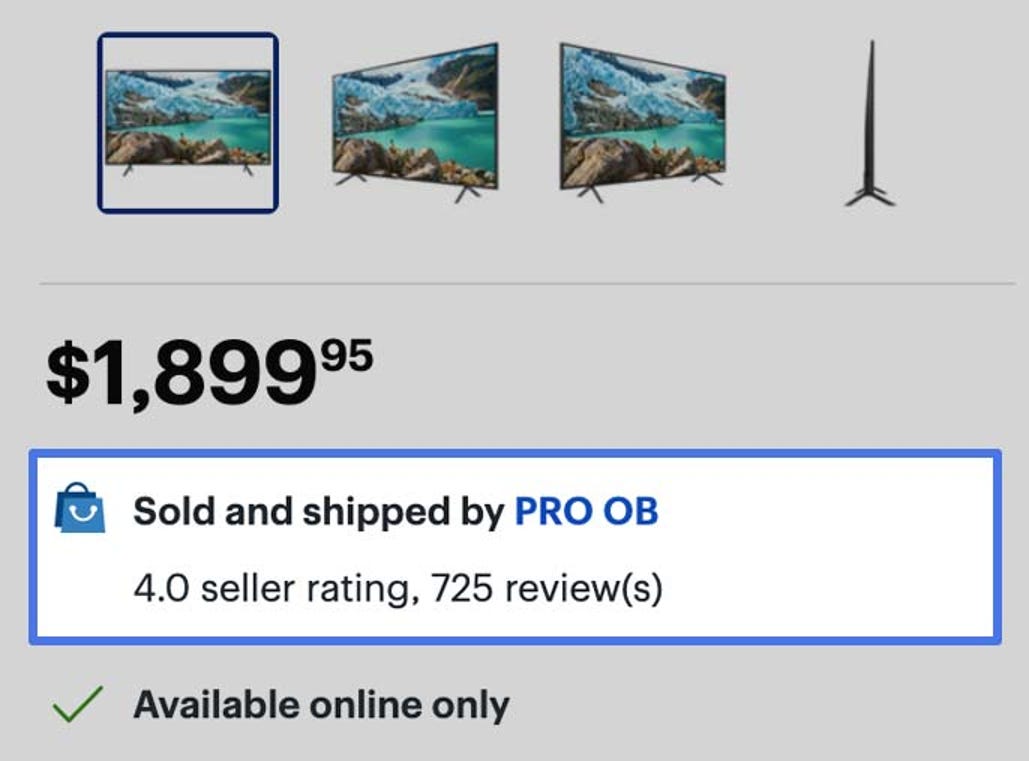
Task: Click the Sold and shipped by label
Action: (x=318, y=512)
